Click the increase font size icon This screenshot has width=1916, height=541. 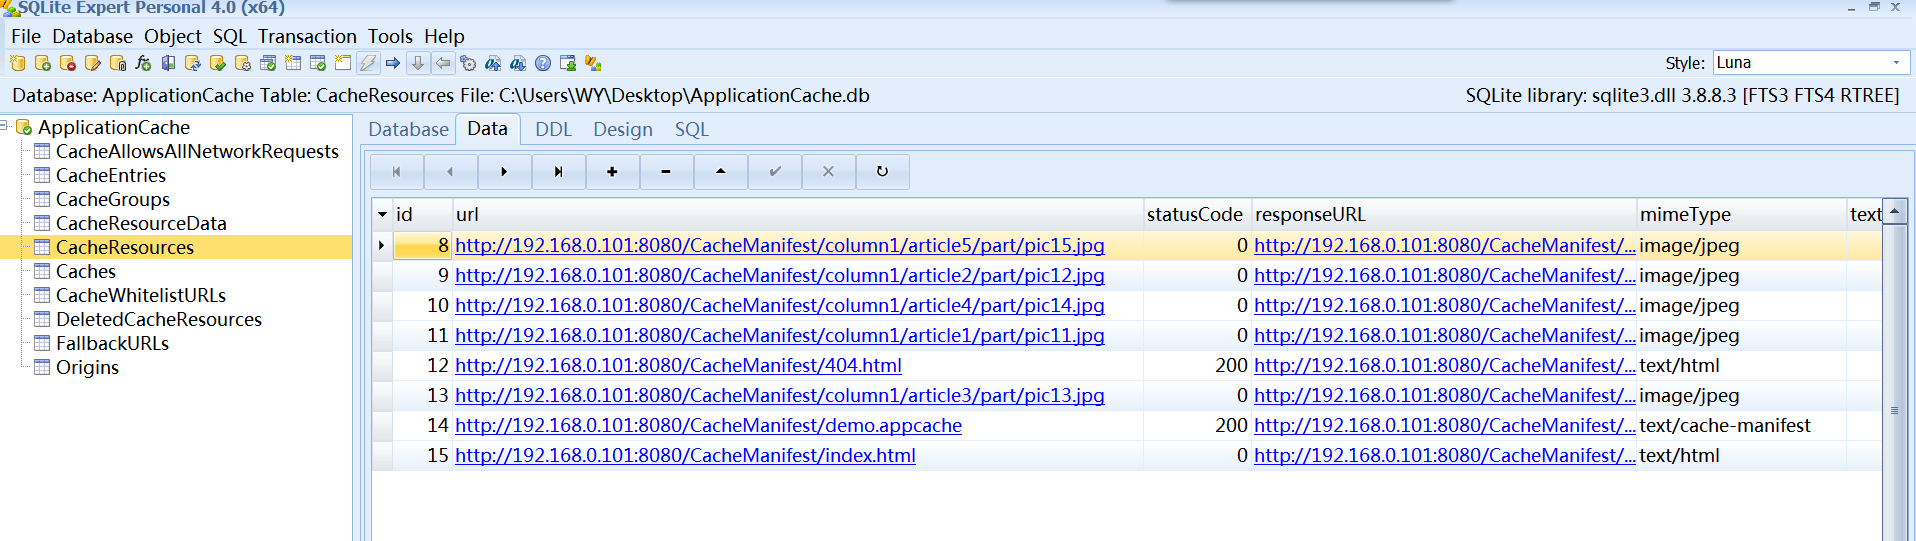[493, 63]
